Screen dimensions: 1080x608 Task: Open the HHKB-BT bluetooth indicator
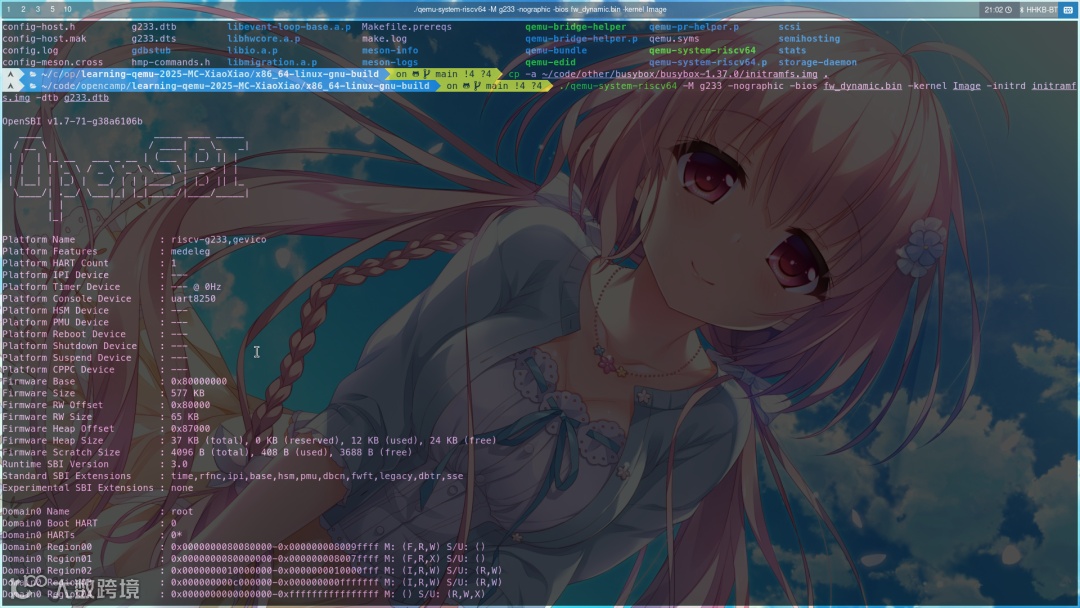[x=1038, y=10]
